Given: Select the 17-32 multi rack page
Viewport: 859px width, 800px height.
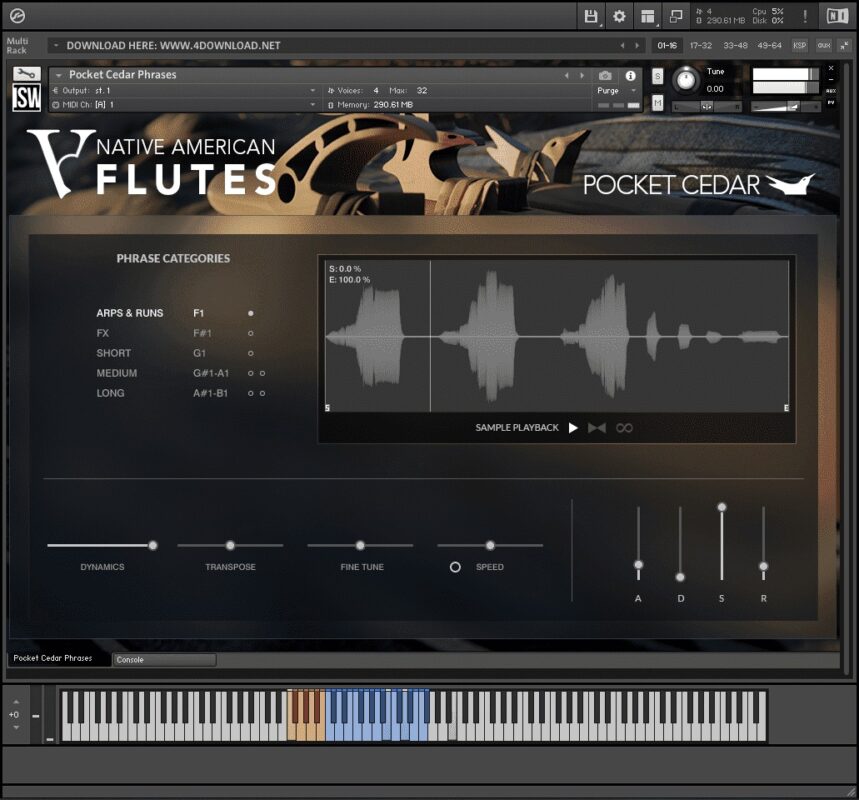Looking at the screenshot, I should [x=701, y=45].
